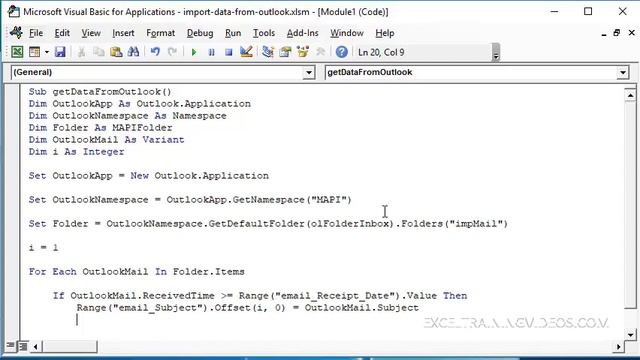Click the Paste clipboard icon
The image size is (640, 360).
116,52
